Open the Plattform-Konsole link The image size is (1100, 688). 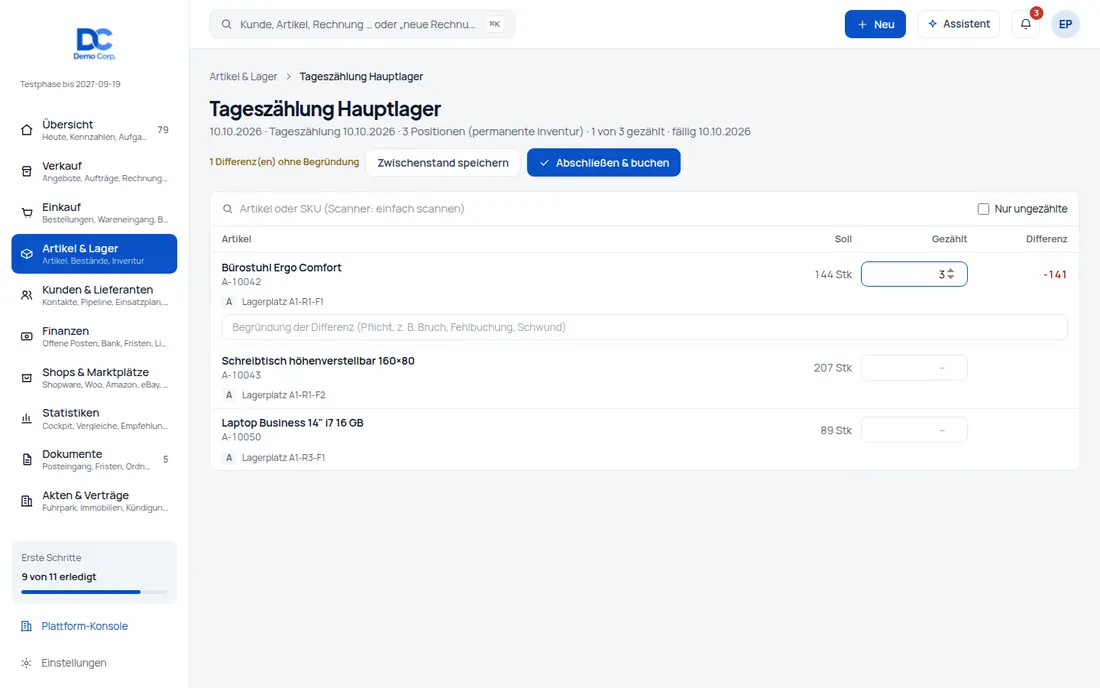[84, 626]
